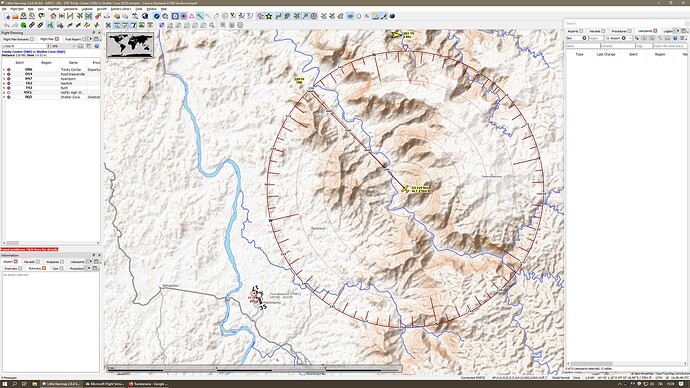
Task: Click the Open Flight Plan folder icon
Action: [15, 16]
